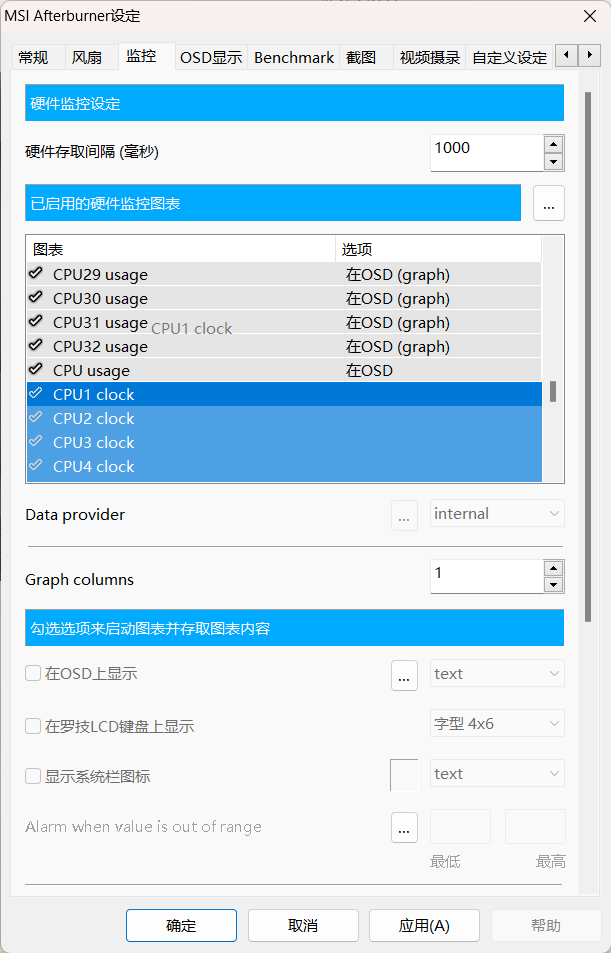
Task: Toggle the checkmark for CPU30 usage
Action: (x=36, y=298)
